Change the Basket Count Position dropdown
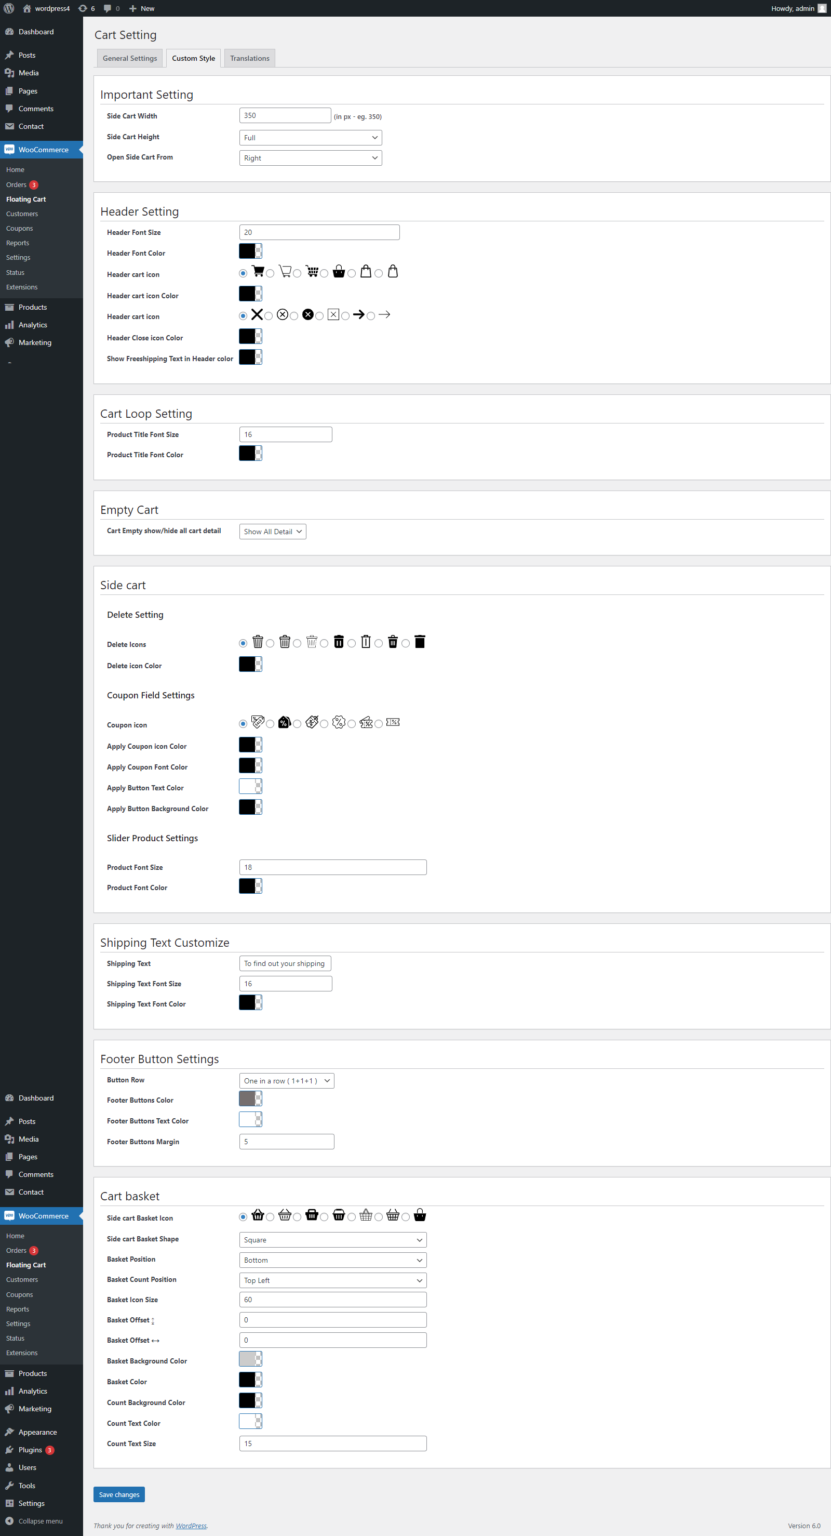 tap(332, 1279)
